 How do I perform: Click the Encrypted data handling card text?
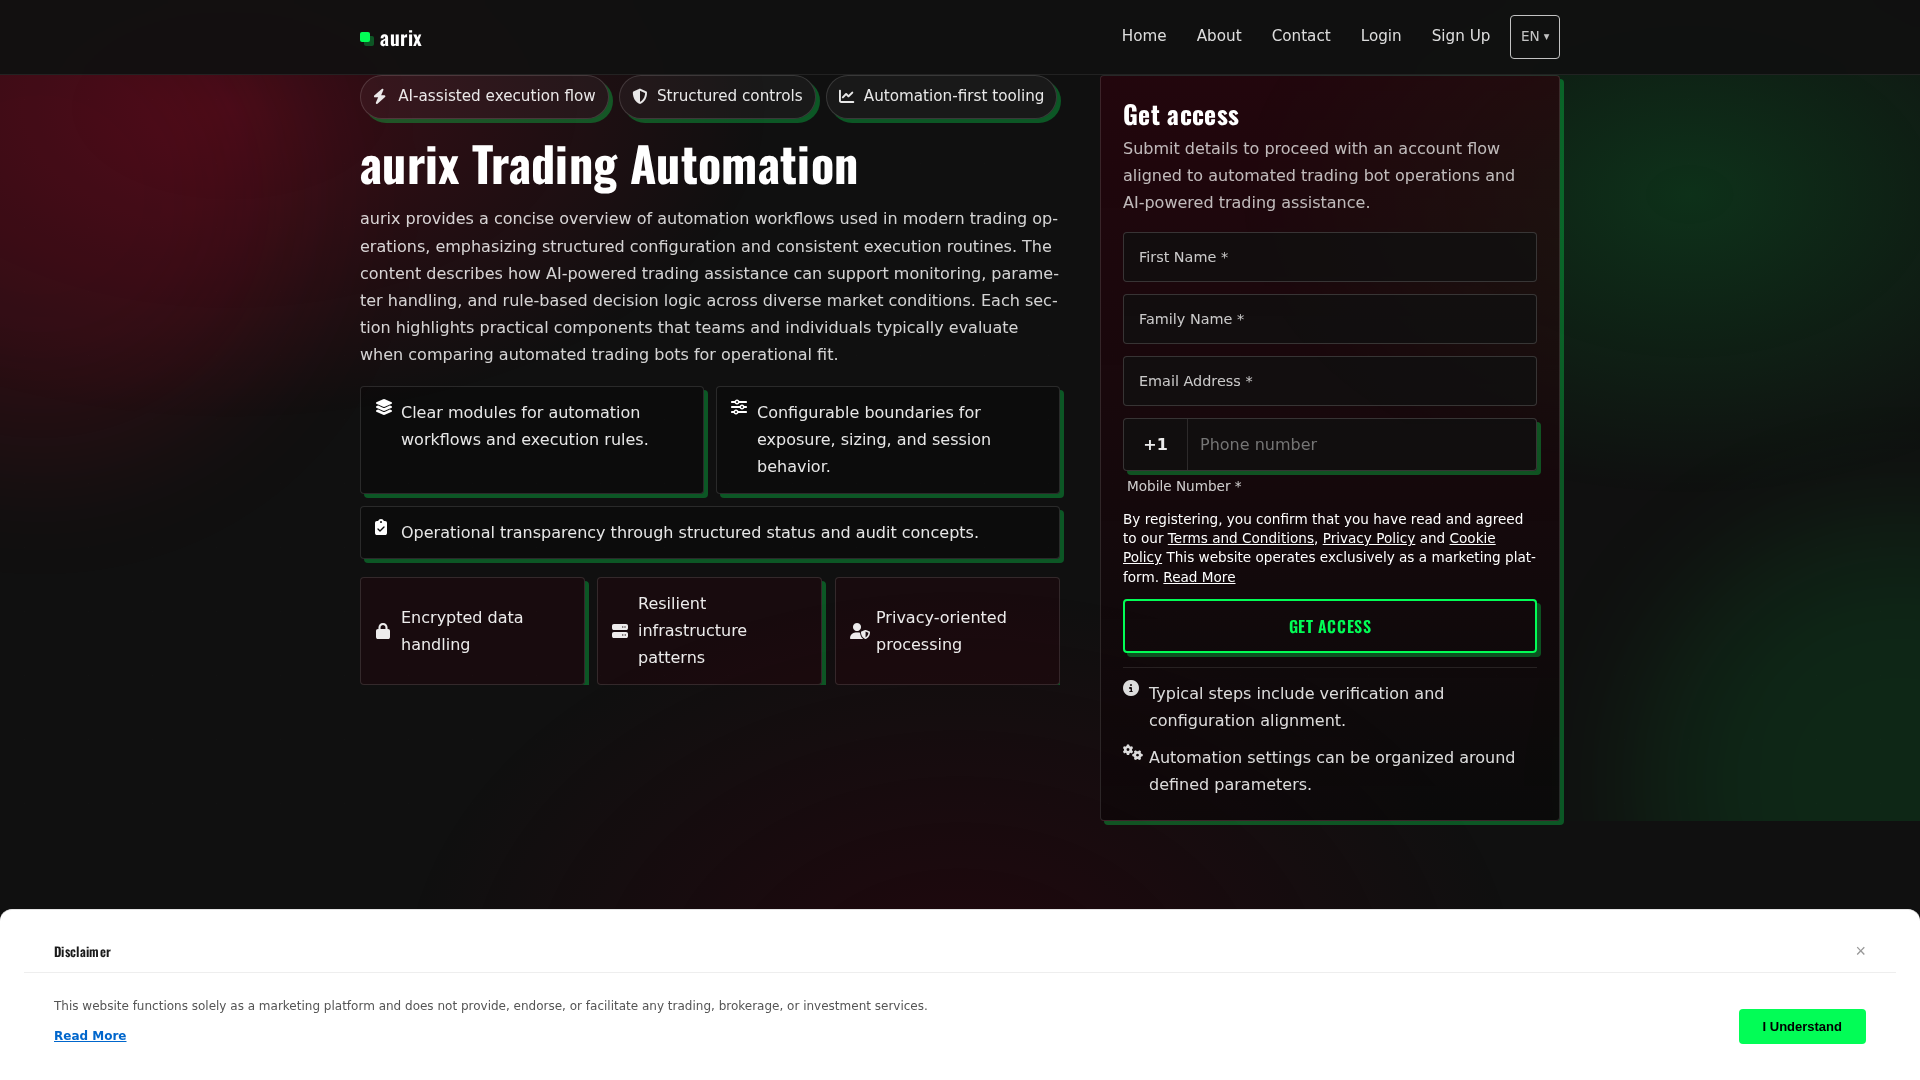(x=462, y=631)
